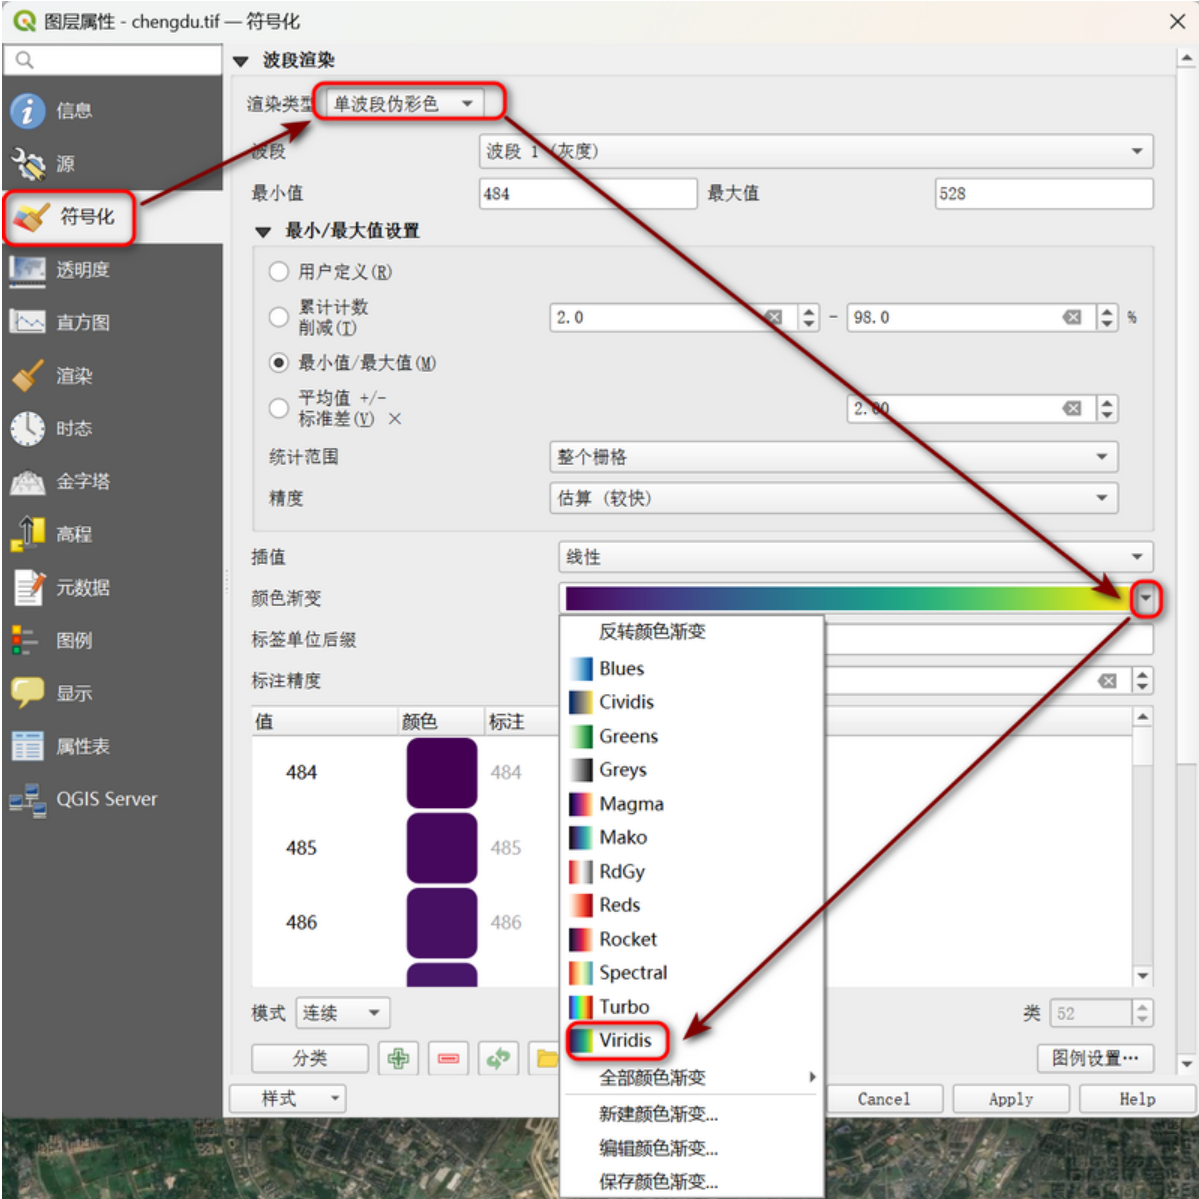Click the Cancel button

pos(884,1099)
